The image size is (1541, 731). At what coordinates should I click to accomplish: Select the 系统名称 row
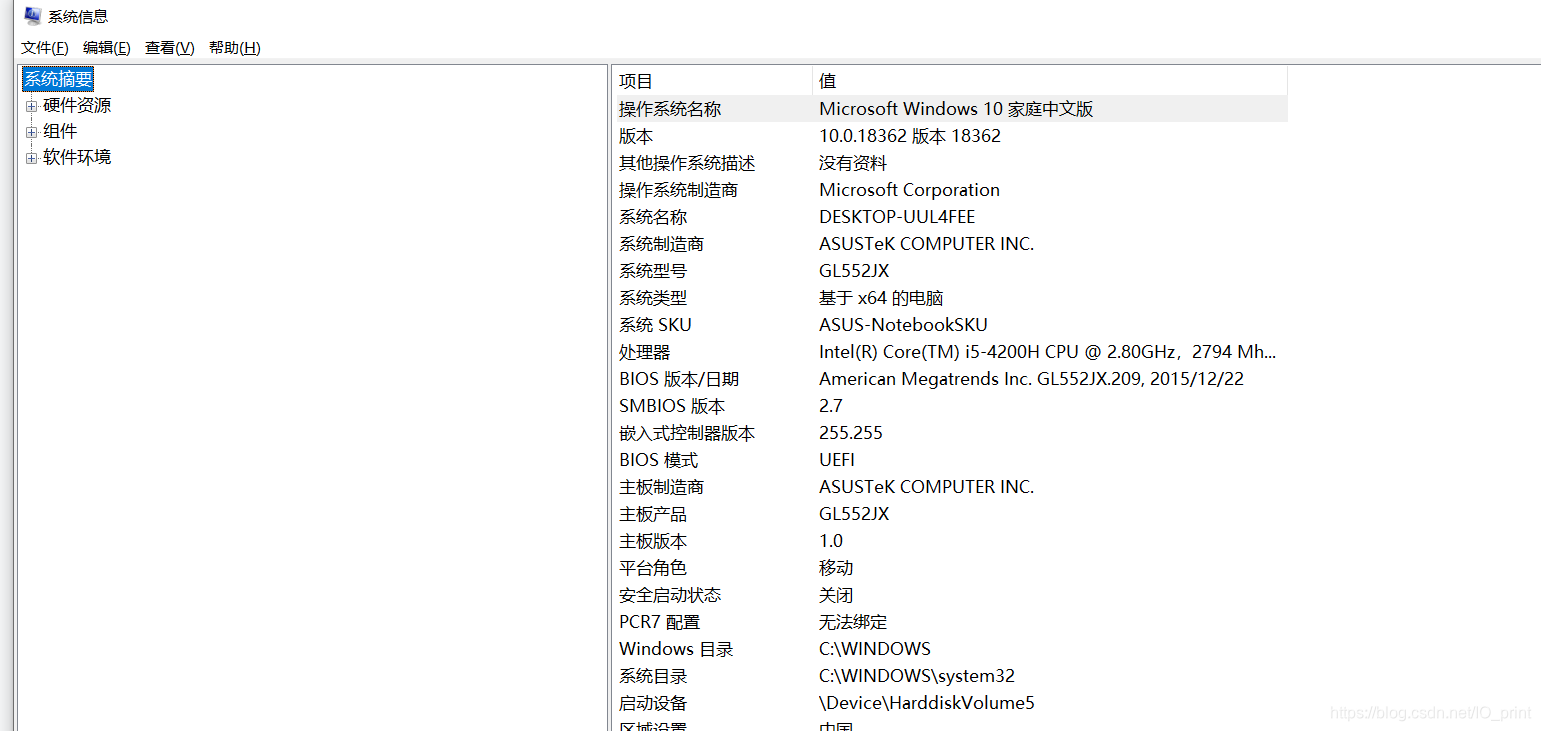950,217
